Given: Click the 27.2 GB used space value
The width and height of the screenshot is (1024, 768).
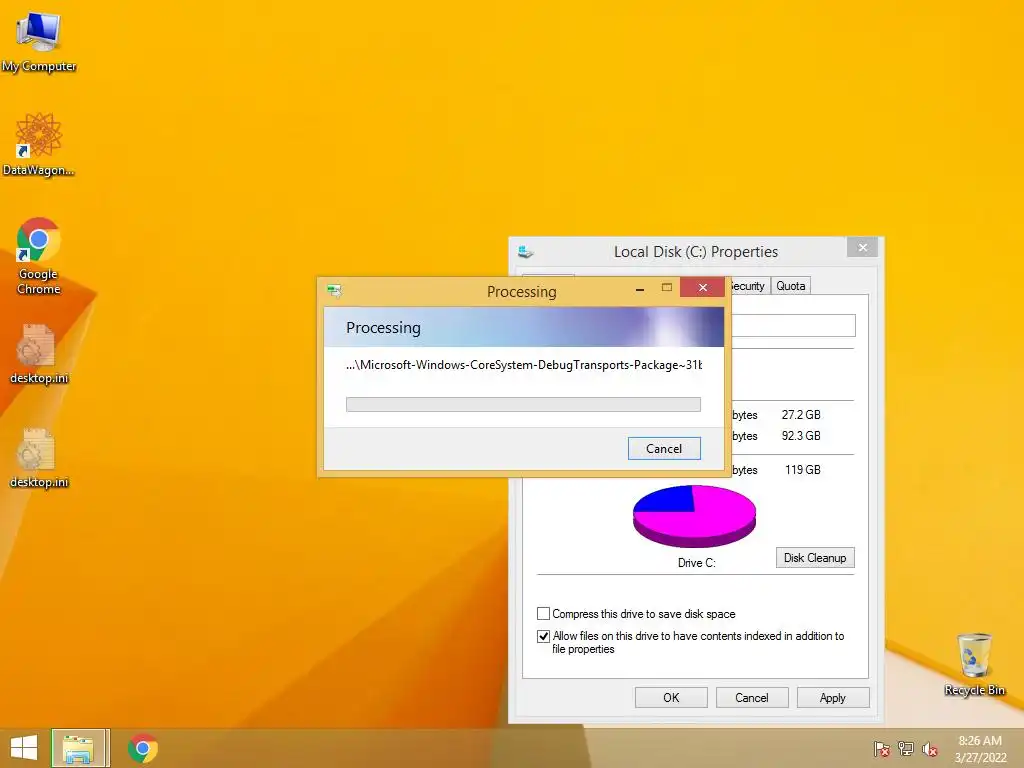Looking at the screenshot, I should tap(801, 415).
